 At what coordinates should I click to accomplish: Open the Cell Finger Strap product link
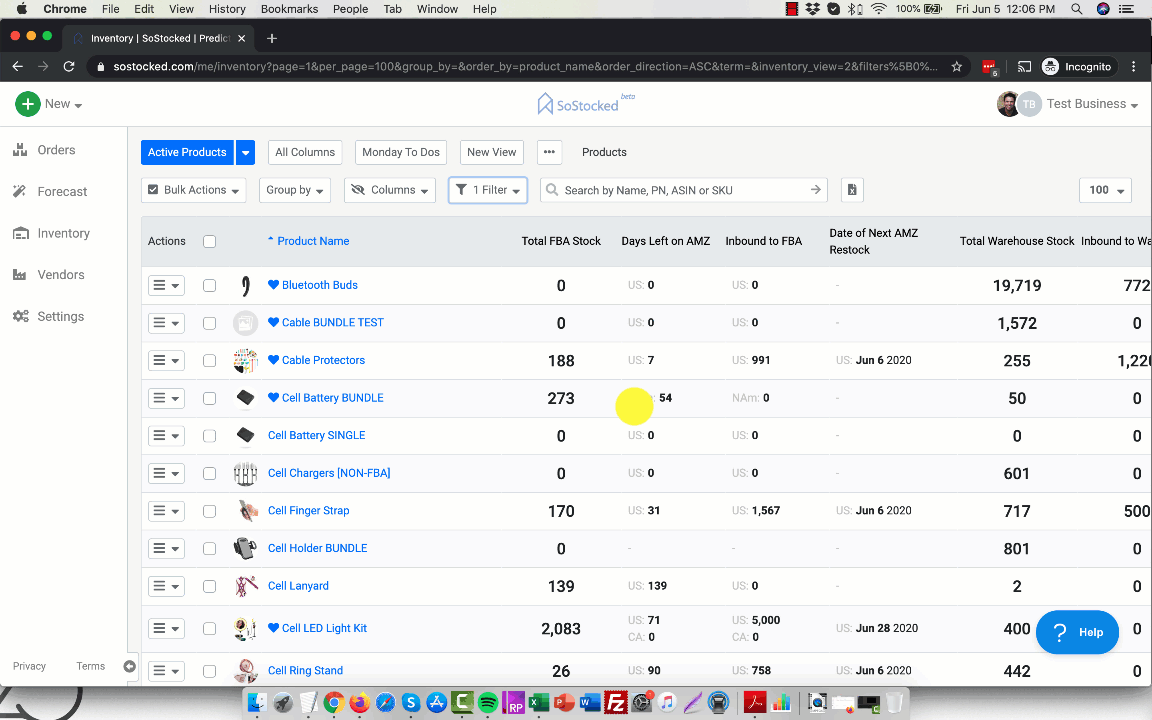point(309,511)
